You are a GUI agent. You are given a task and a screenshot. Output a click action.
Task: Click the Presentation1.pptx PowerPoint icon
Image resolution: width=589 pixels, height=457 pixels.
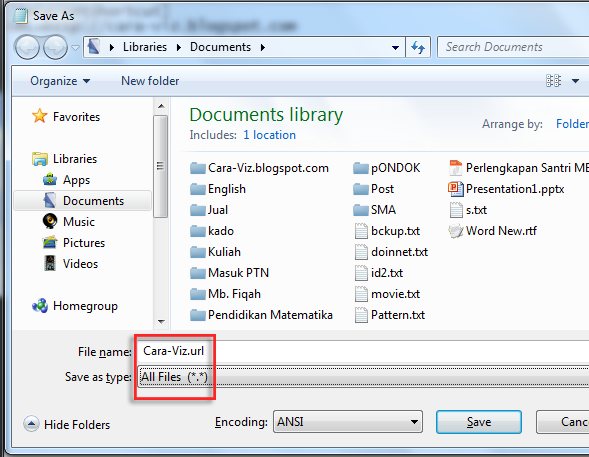pos(456,189)
